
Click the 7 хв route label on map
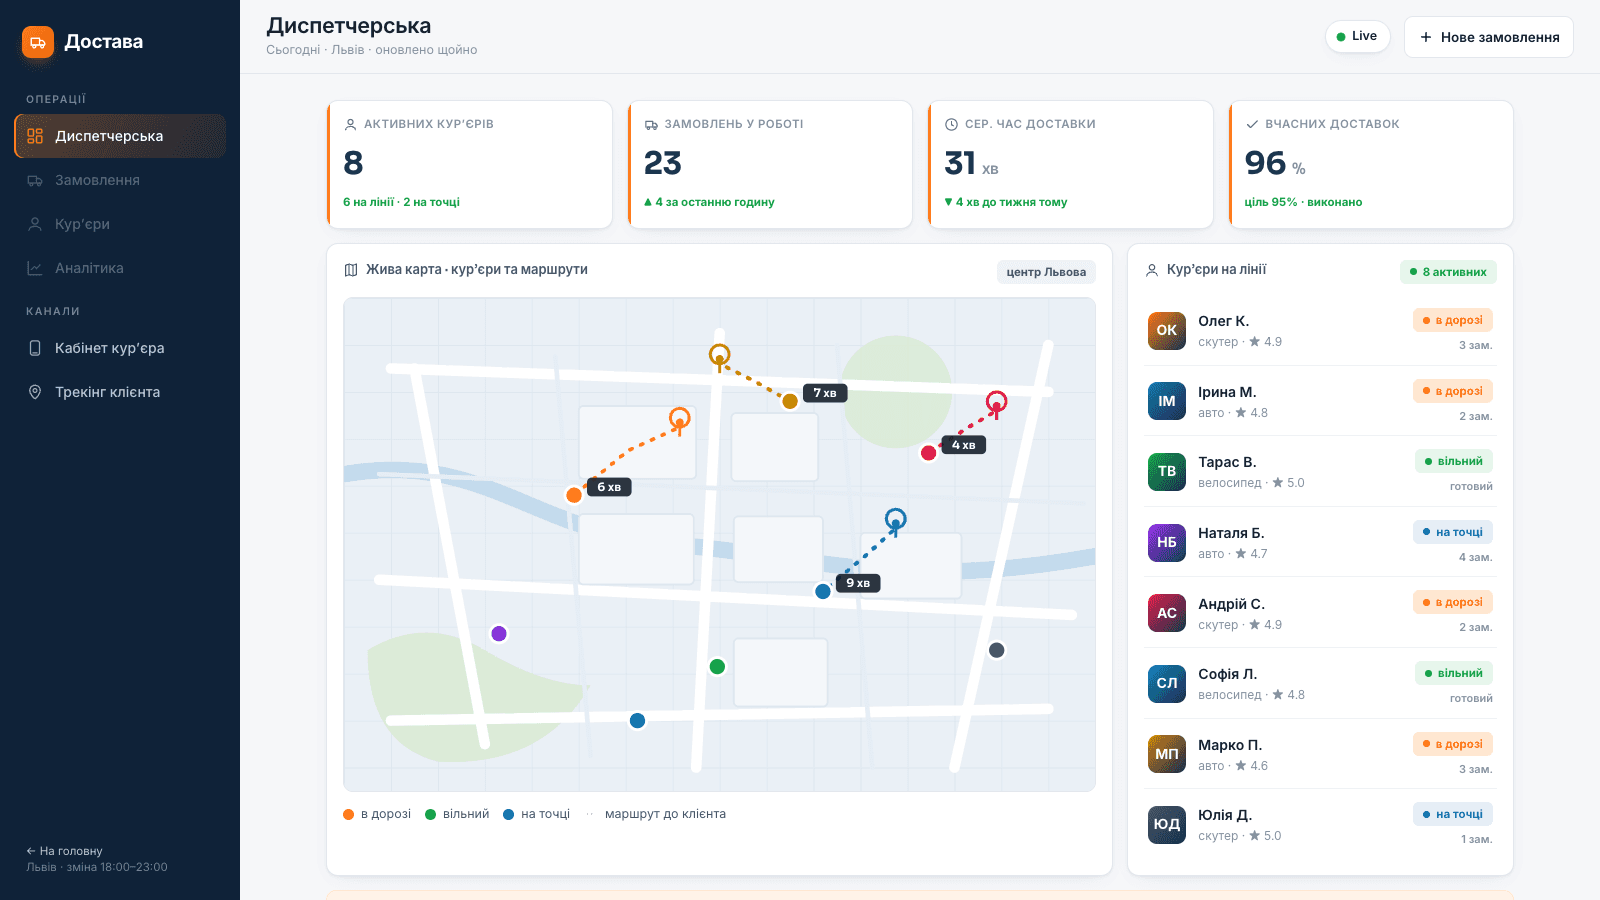tap(825, 393)
